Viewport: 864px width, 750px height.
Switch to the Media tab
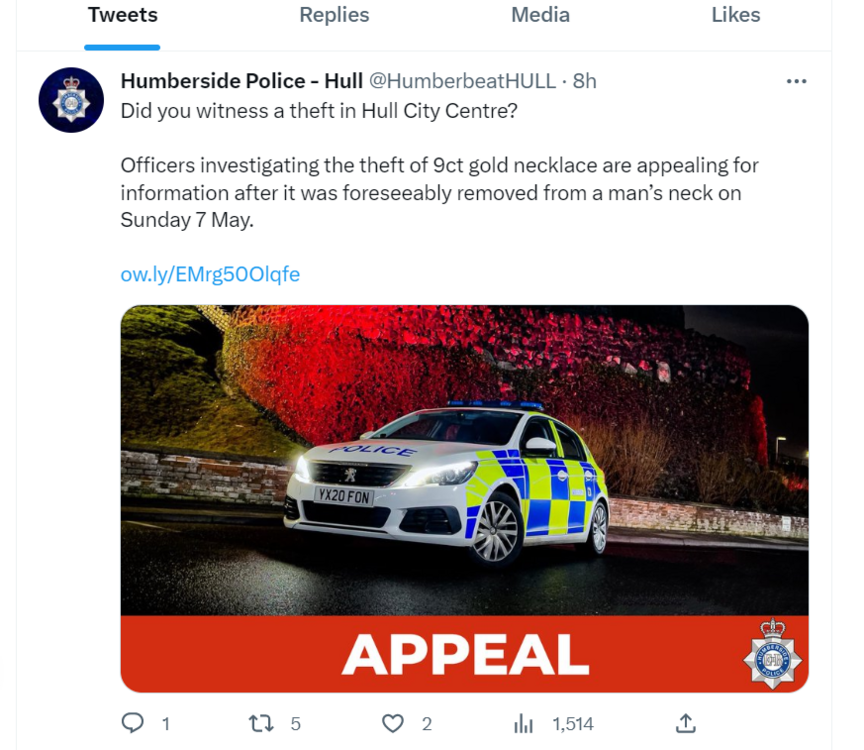click(540, 15)
